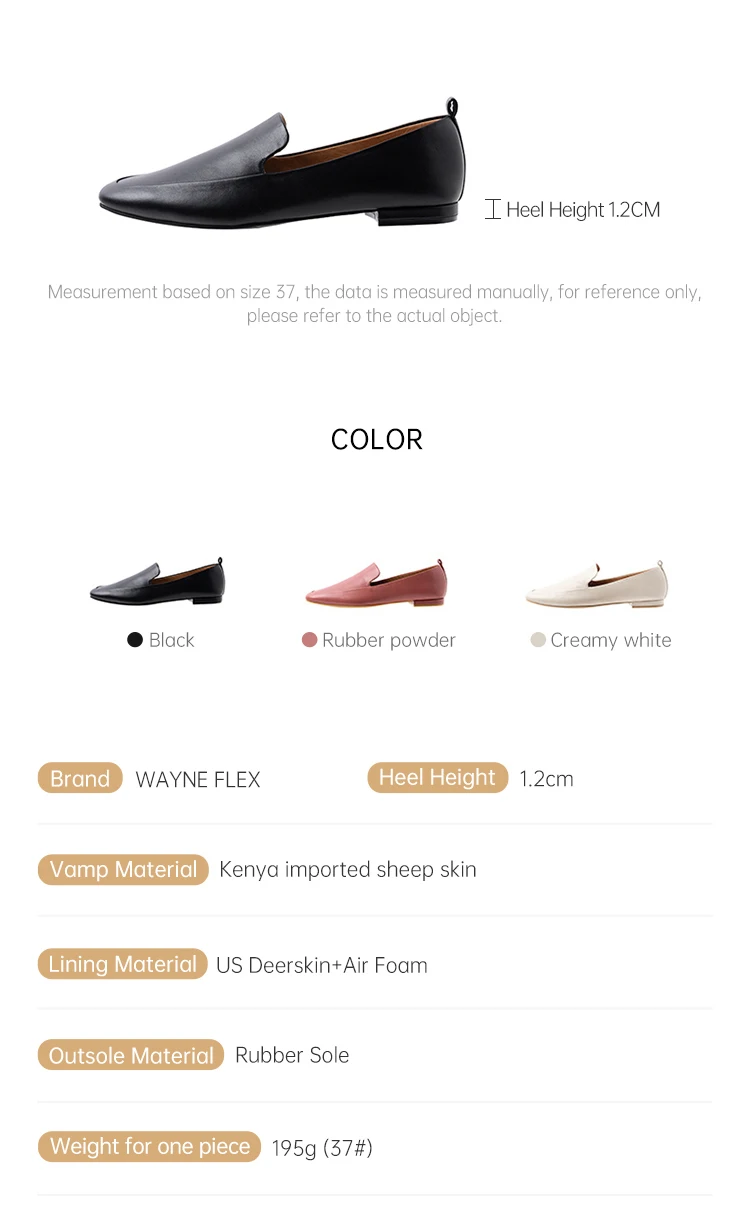Click the WAYNE FLEX brand name
Image resolution: width=750 pixels, height=1228 pixels.
tap(198, 780)
